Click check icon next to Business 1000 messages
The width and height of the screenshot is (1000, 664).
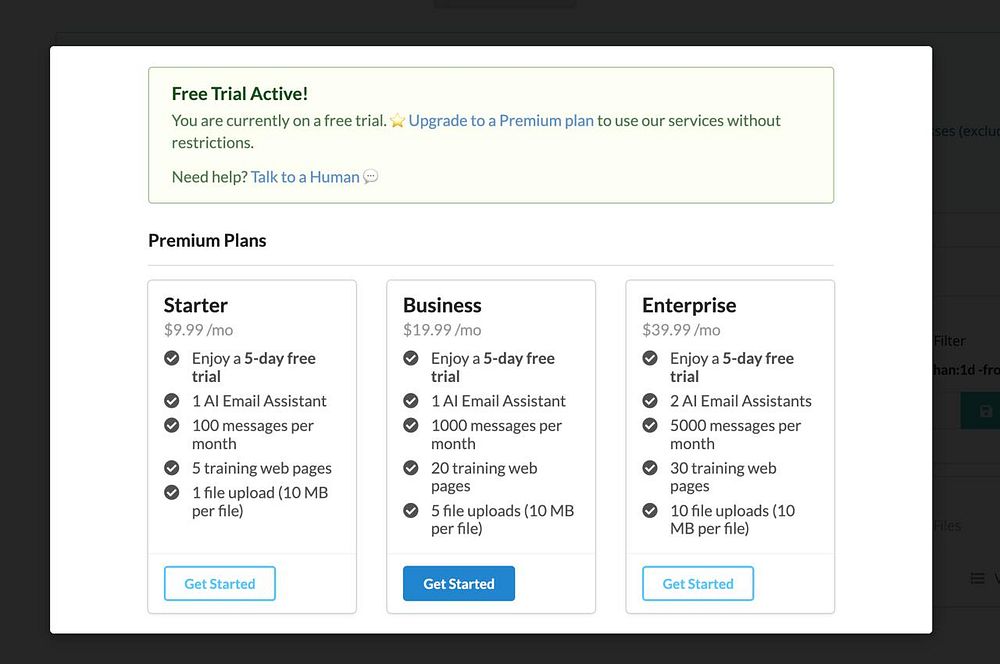(410, 426)
